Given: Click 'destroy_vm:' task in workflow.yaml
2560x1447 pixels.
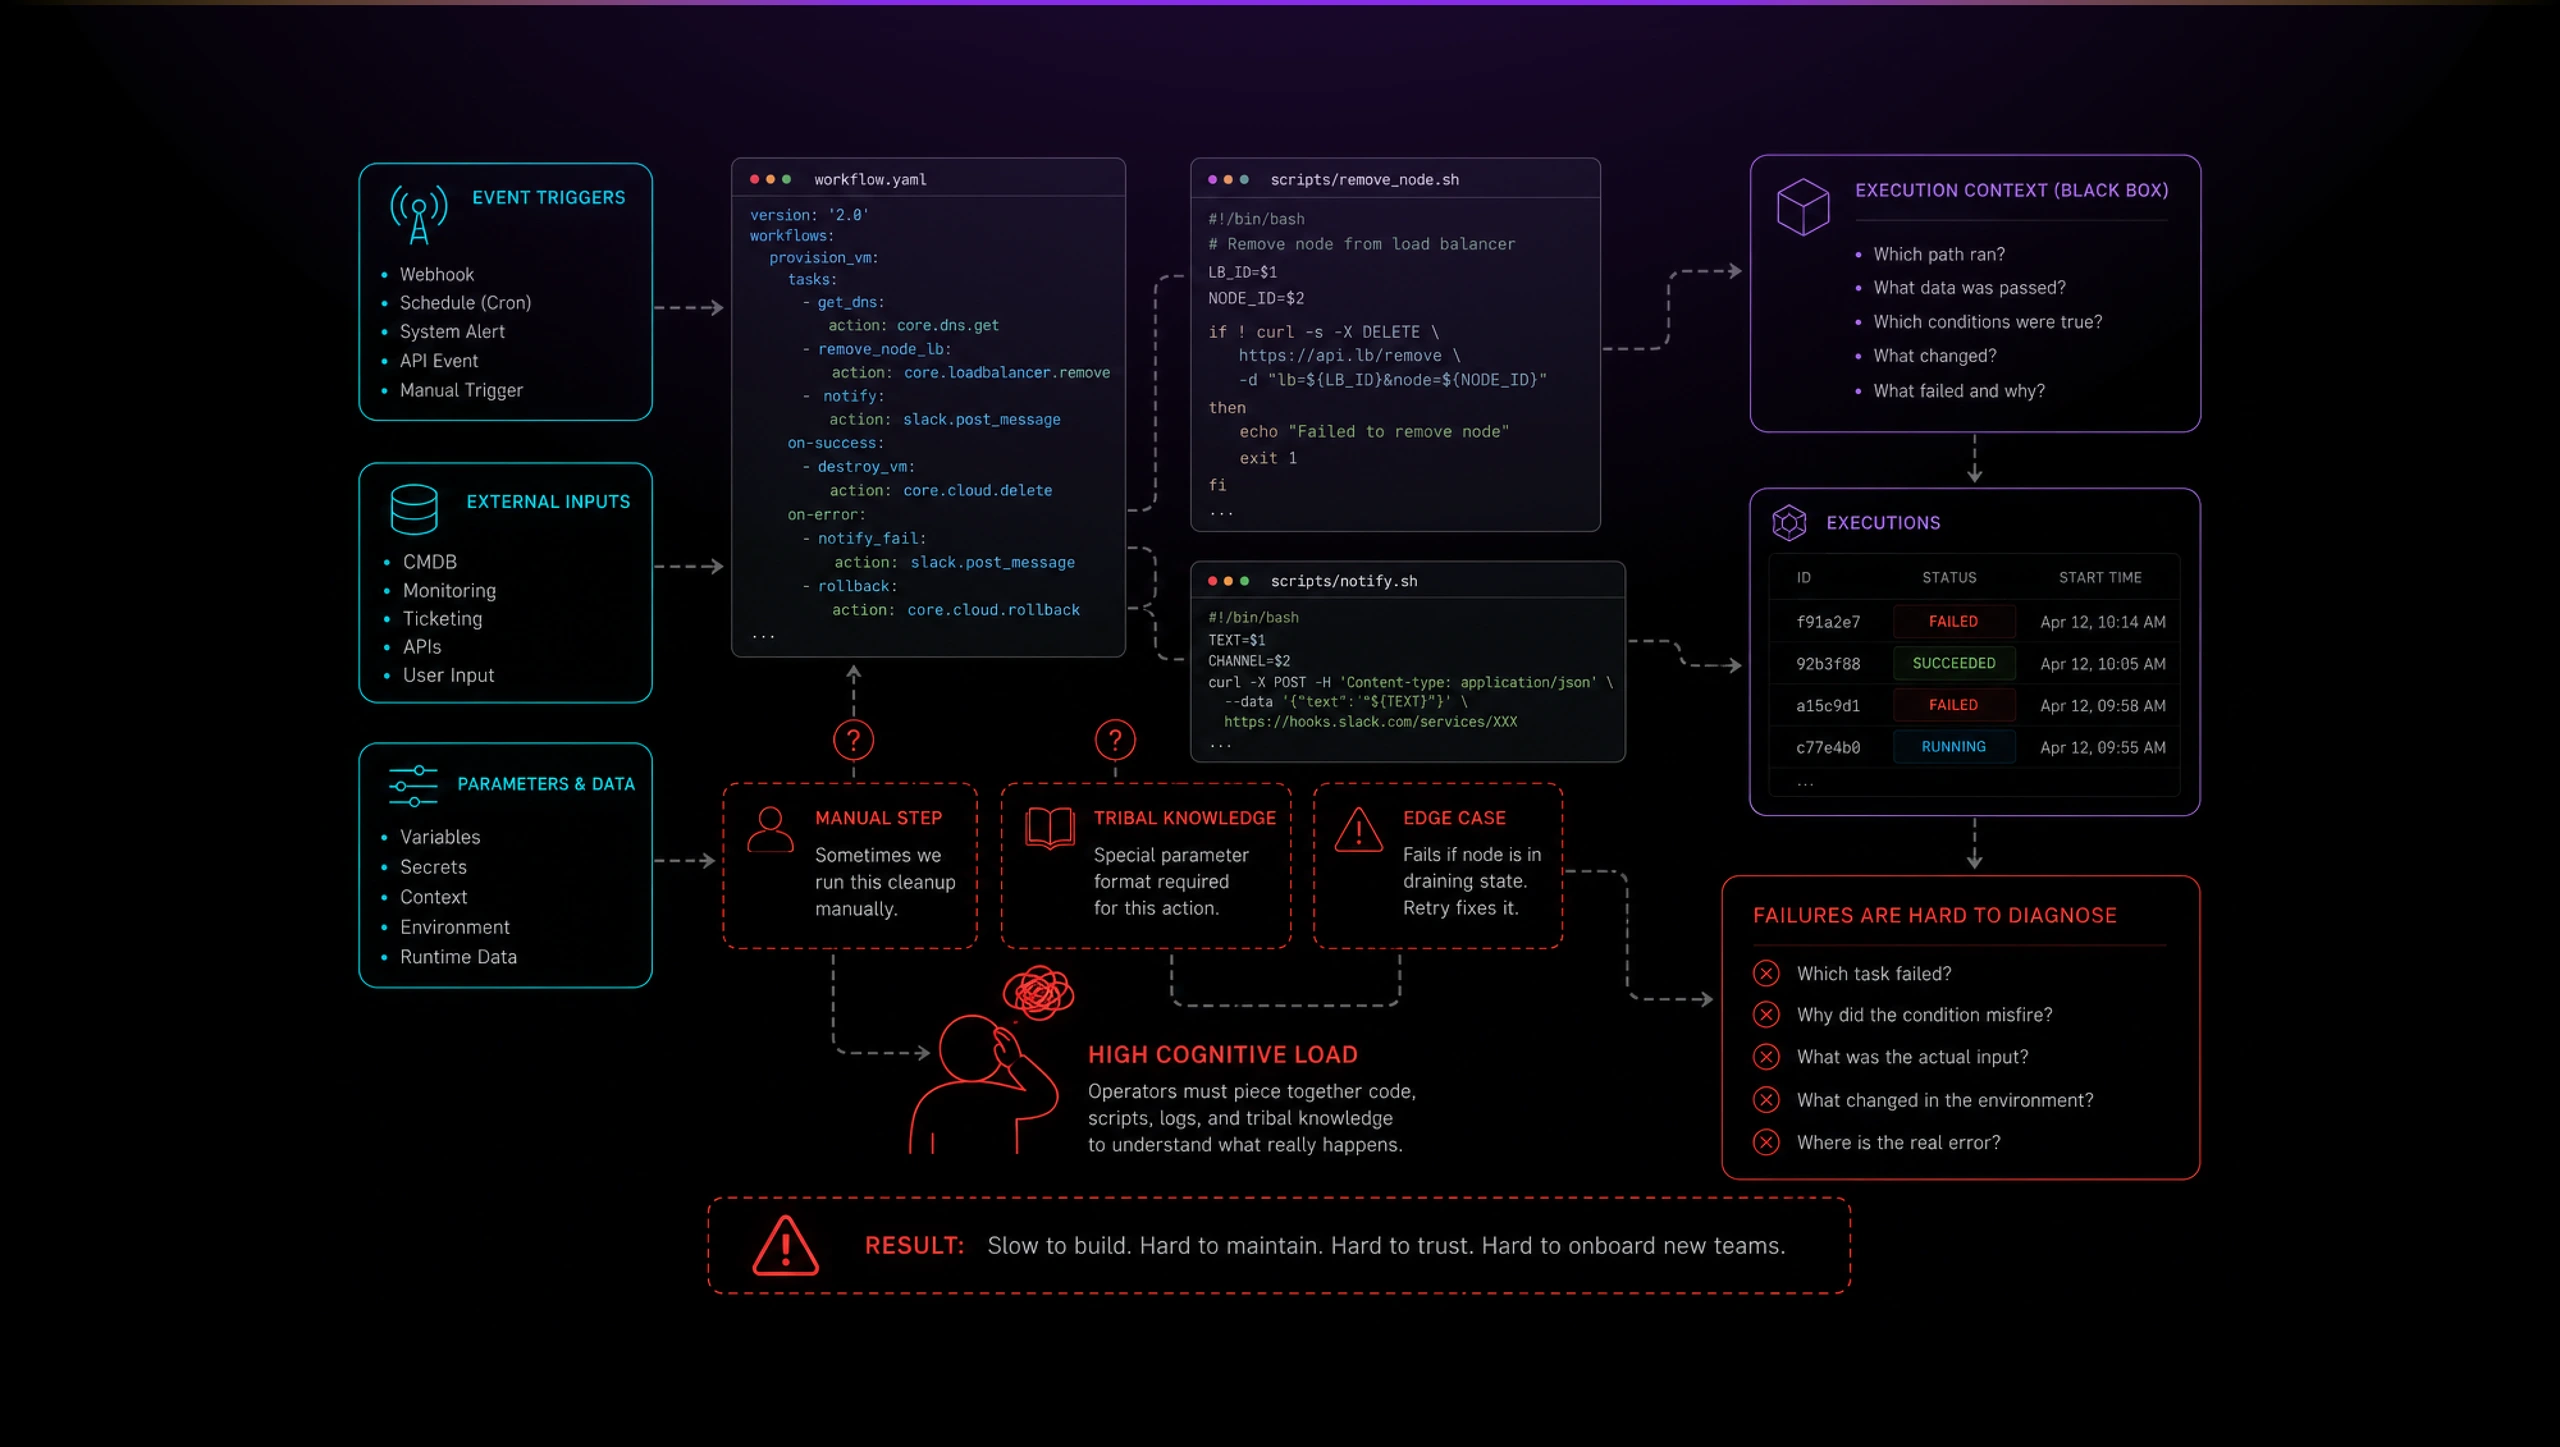Looking at the screenshot, I should tap(866, 467).
